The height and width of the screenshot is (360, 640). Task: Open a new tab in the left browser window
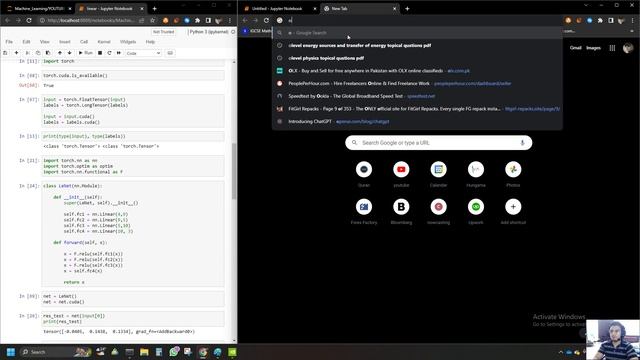pos(154,9)
